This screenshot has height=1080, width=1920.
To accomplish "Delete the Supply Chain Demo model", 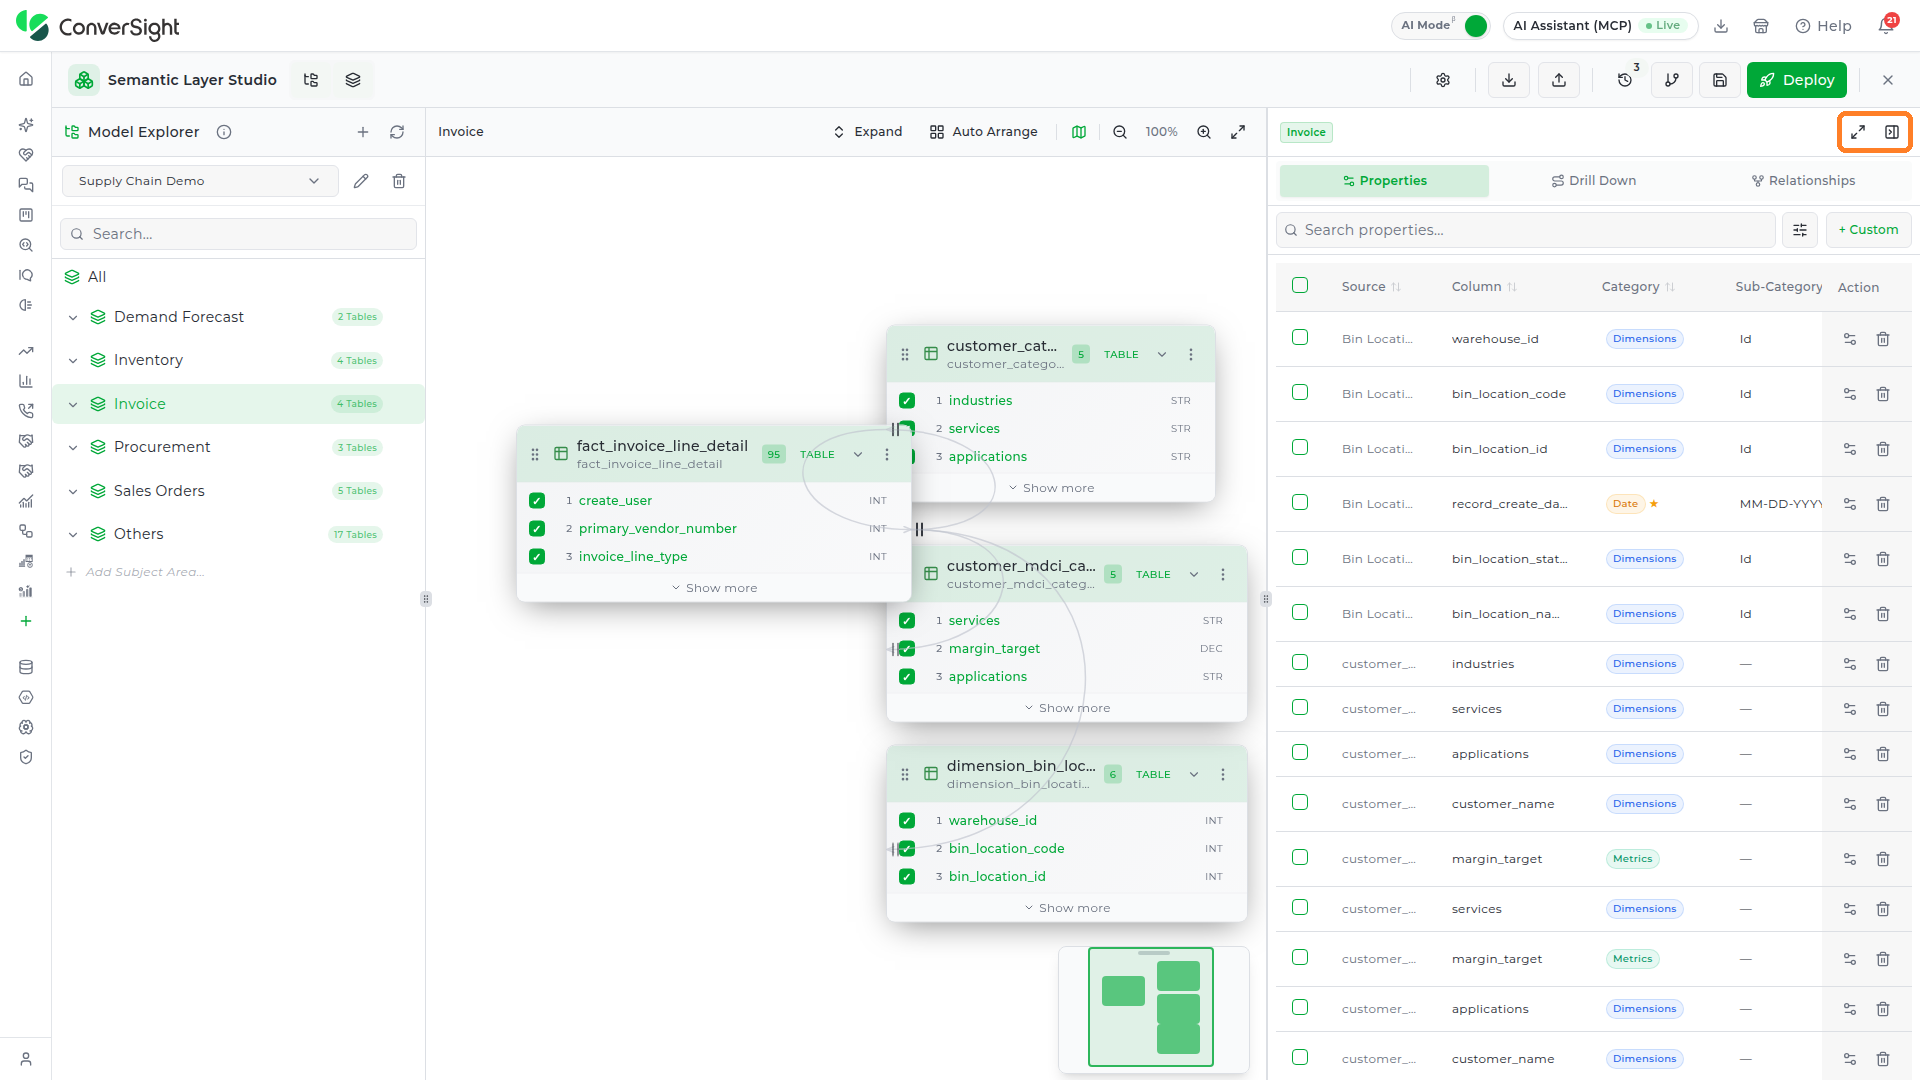I will (399, 181).
